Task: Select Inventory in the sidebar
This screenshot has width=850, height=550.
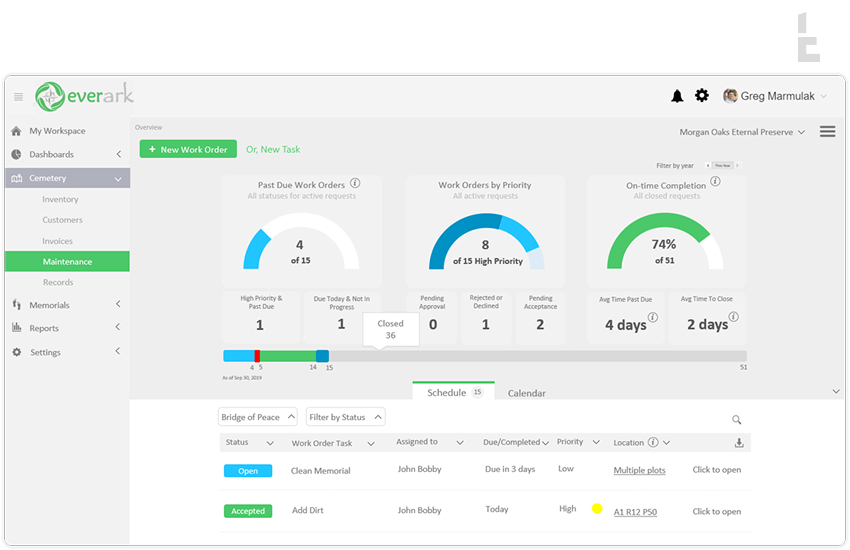Action: (60, 199)
